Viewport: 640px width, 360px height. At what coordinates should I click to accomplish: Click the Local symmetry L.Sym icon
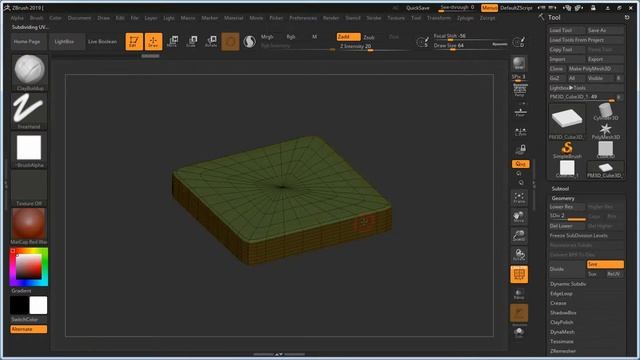point(520,132)
